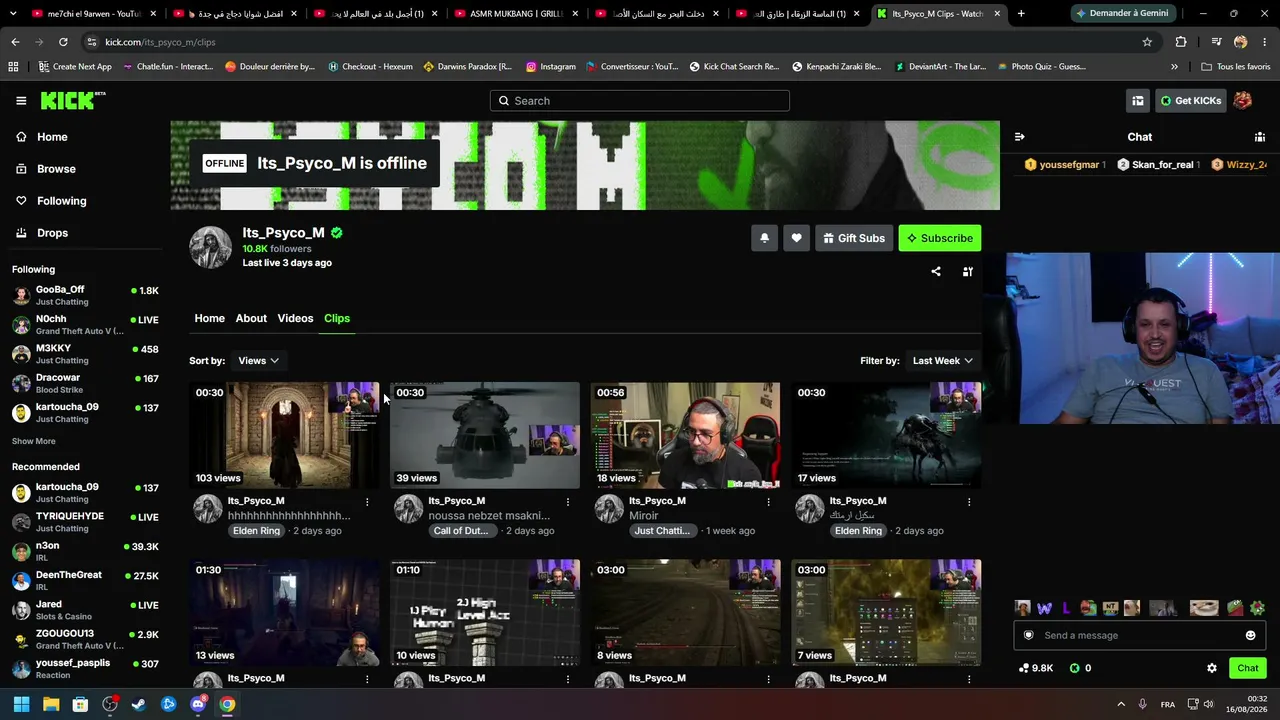
Task: Open the Chrome apps grid in bookmarks bar
Action: click(x=13, y=67)
